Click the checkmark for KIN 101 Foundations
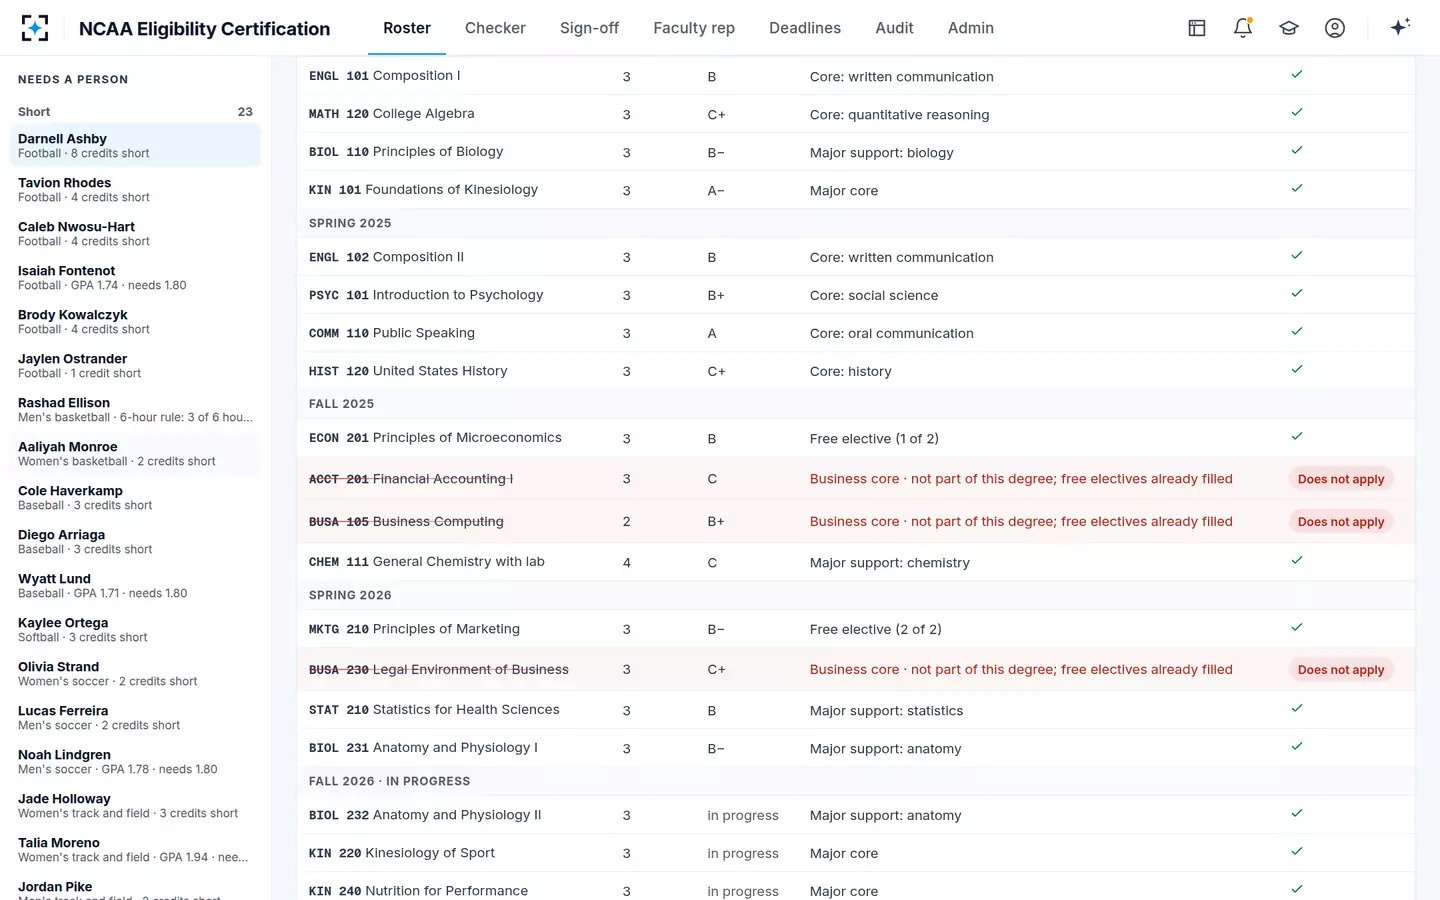 click(x=1297, y=188)
